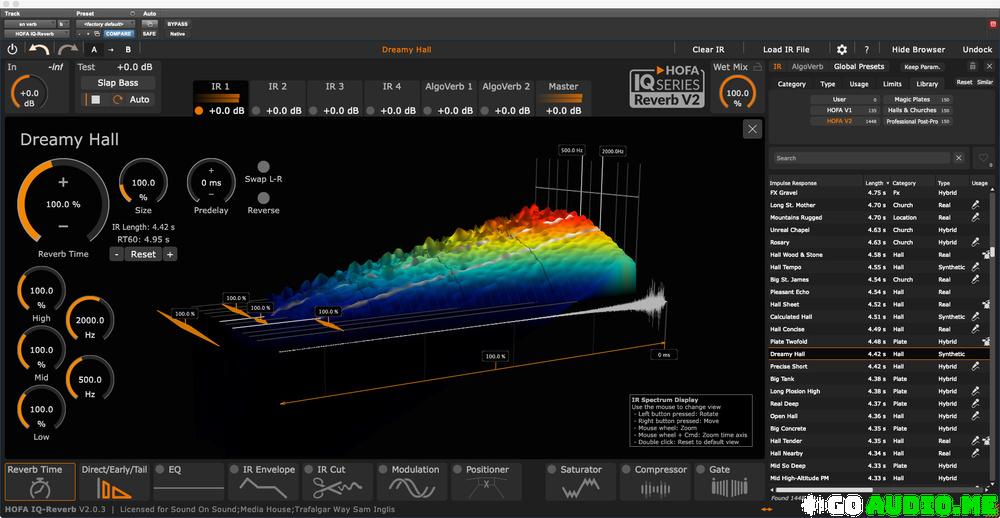Viewport: 1000px width, 518px height.
Task: Click the Hide Browser button
Action: tap(918, 49)
